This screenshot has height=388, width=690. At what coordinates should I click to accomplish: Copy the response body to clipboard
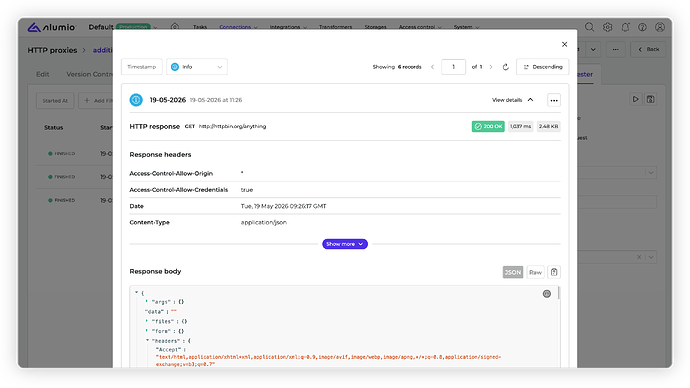[x=554, y=272]
